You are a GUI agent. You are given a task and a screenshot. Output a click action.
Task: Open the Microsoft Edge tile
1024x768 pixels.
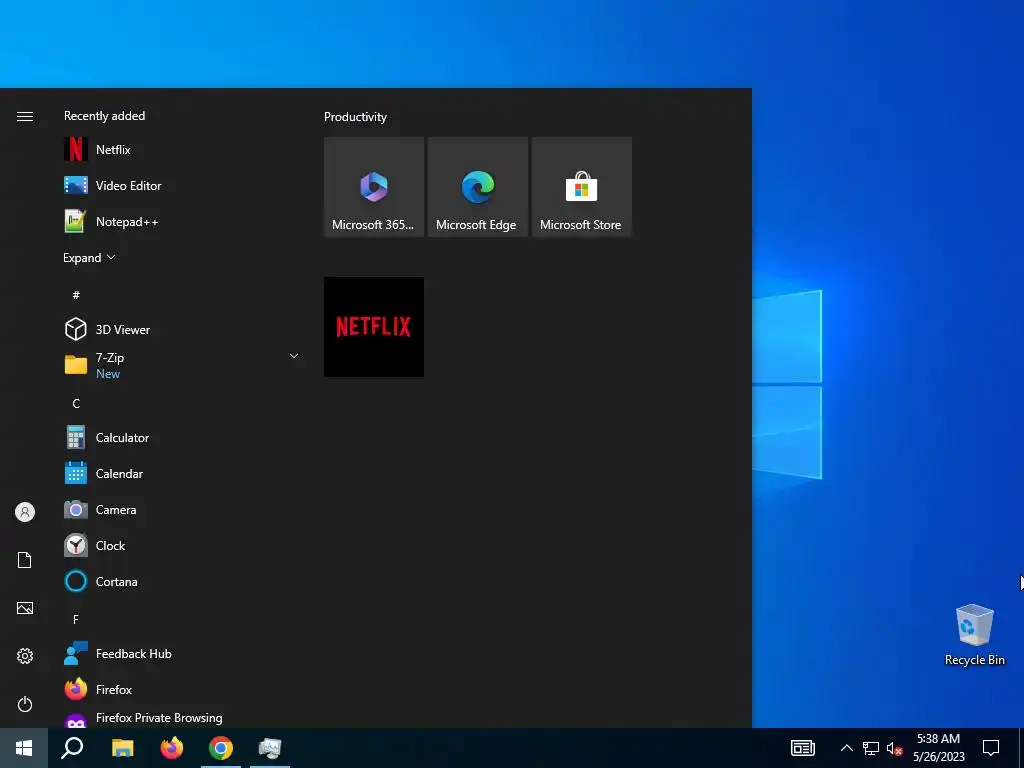pyautogui.click(x=477, y=187)
